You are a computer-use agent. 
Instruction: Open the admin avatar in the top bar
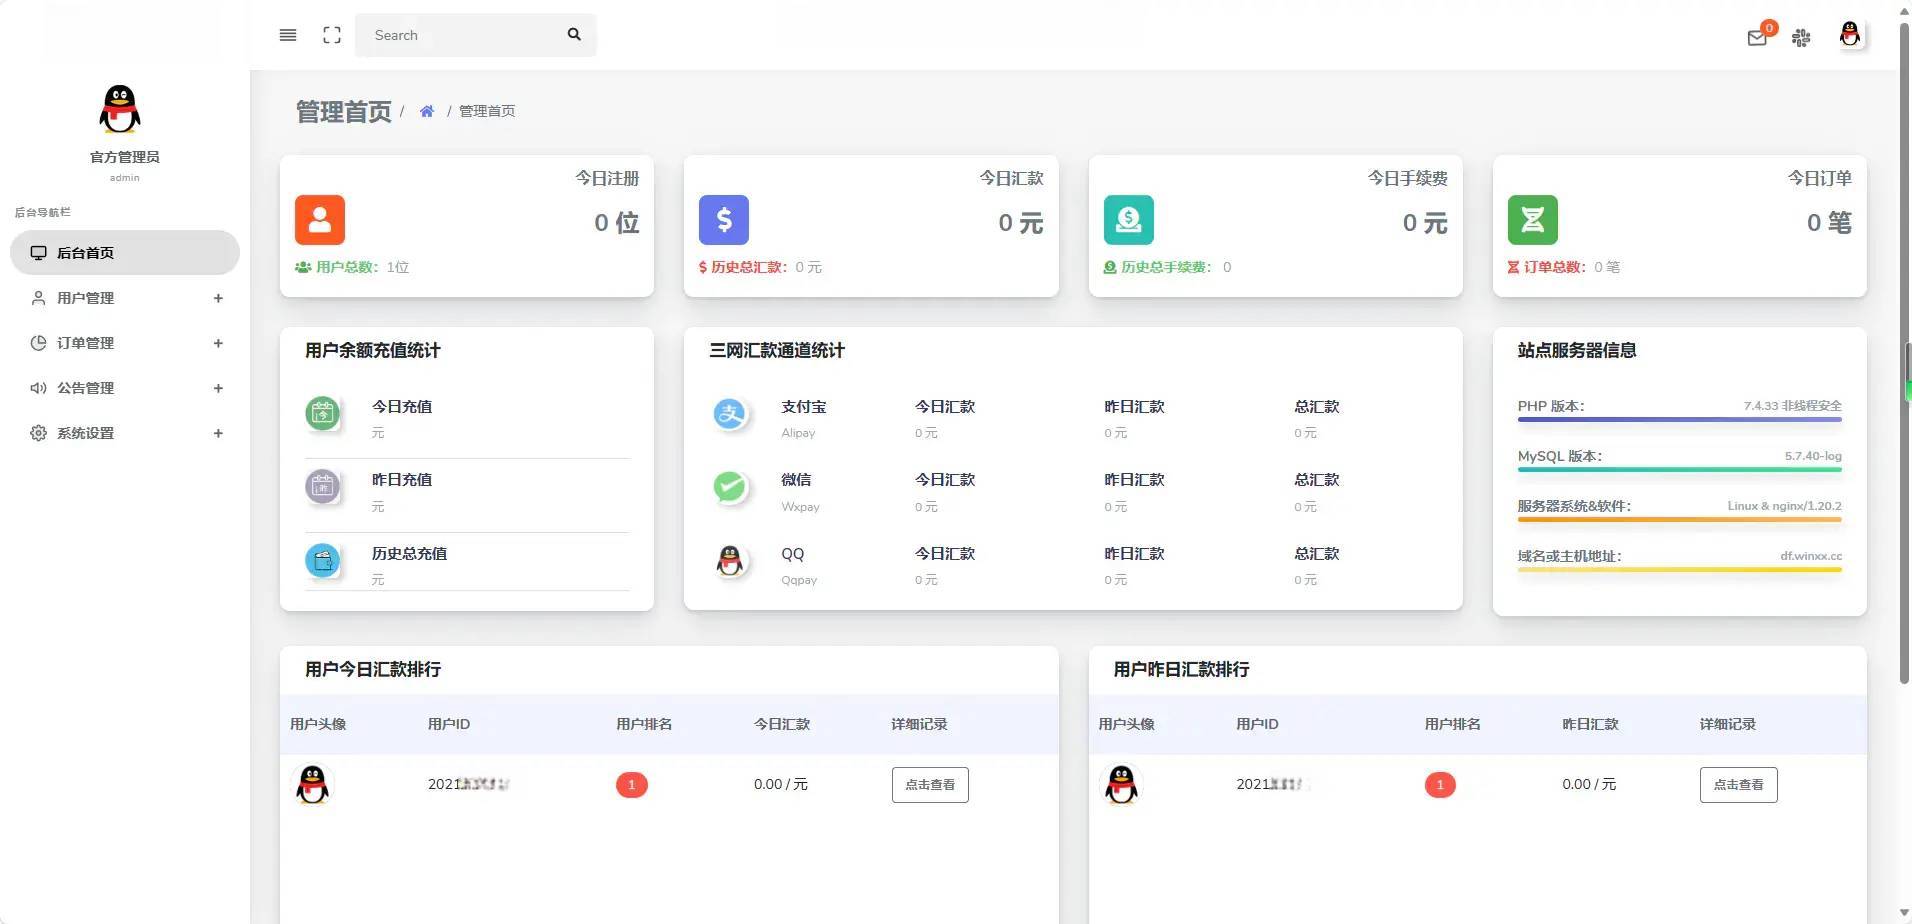[1849, 35]
